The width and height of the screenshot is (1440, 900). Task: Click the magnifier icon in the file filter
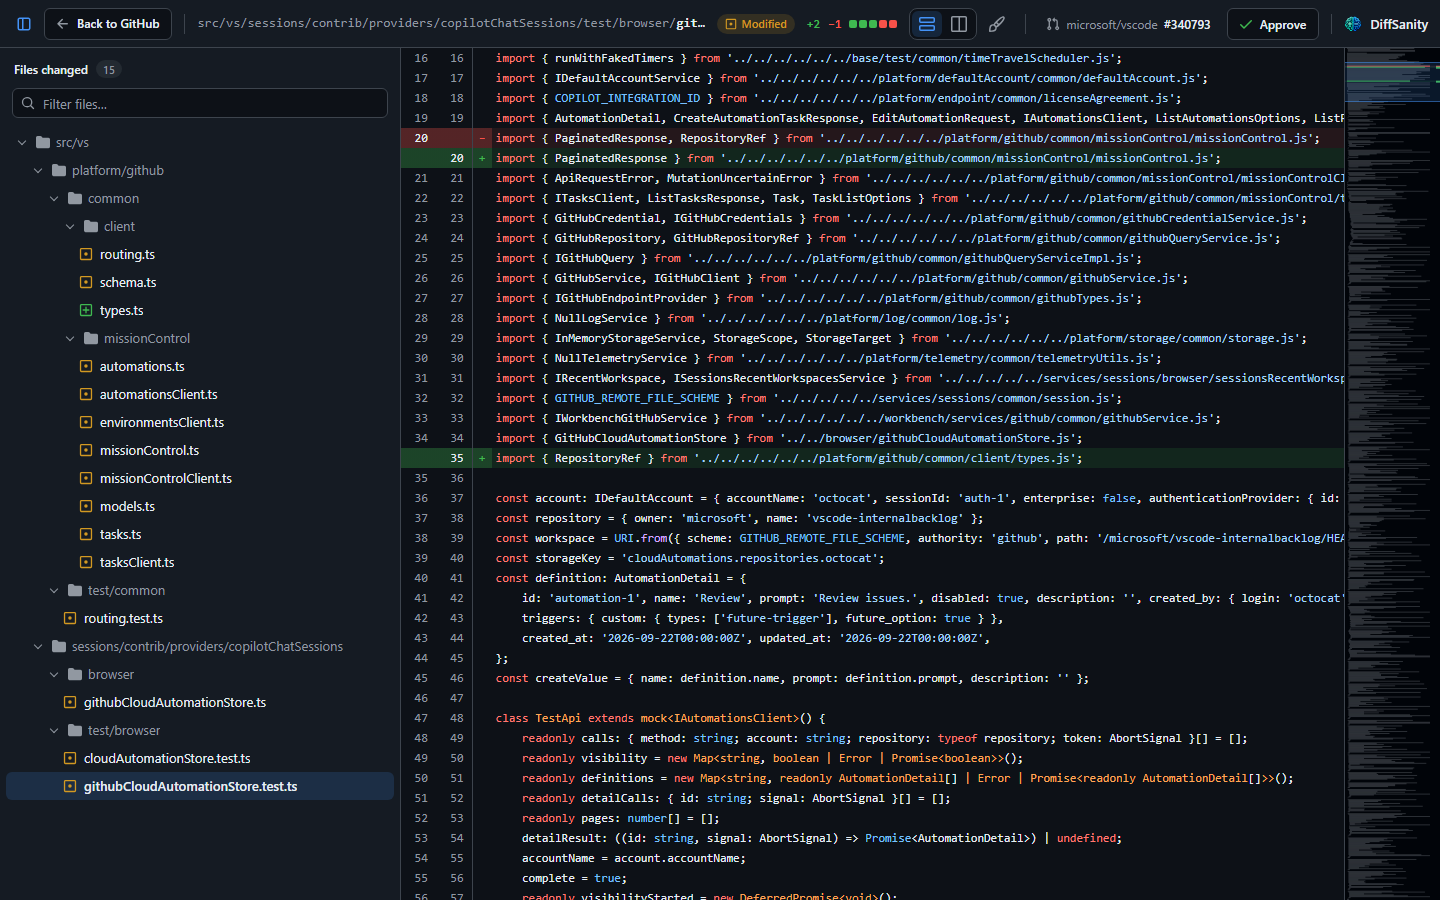[x=28, y=103]
